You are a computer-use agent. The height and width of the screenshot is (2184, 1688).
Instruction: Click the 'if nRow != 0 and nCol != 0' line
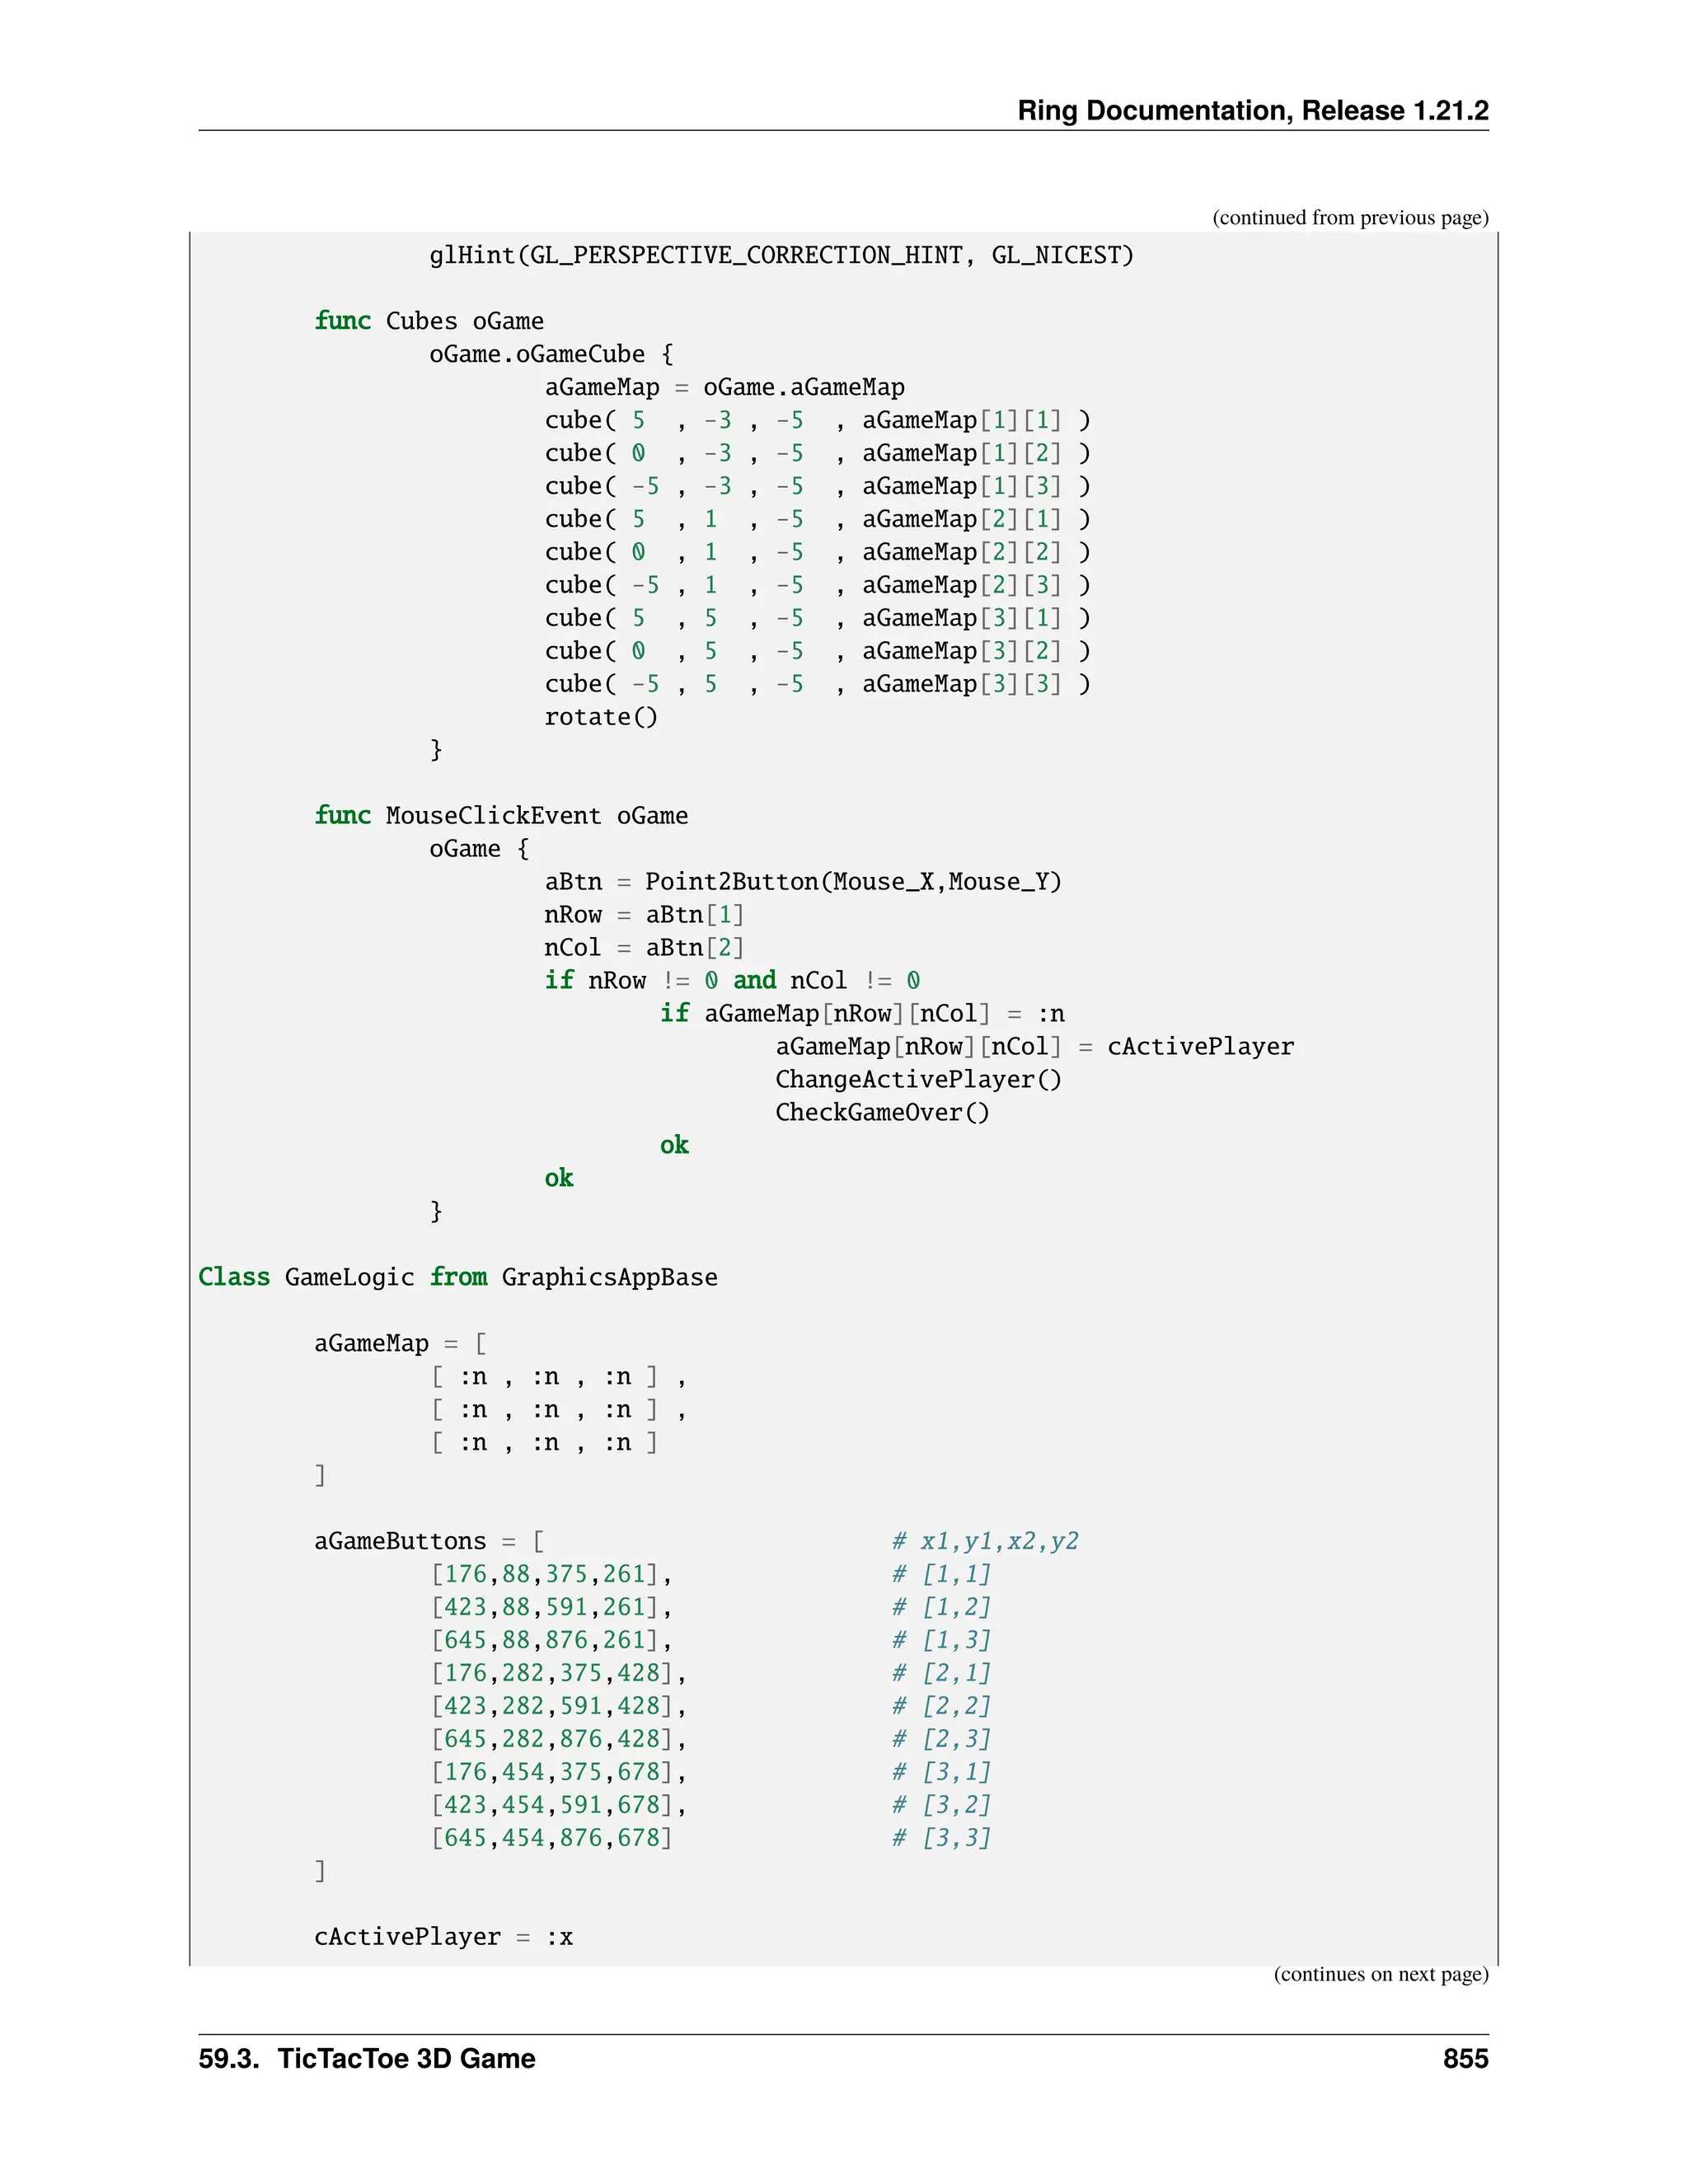click(732, 981)
